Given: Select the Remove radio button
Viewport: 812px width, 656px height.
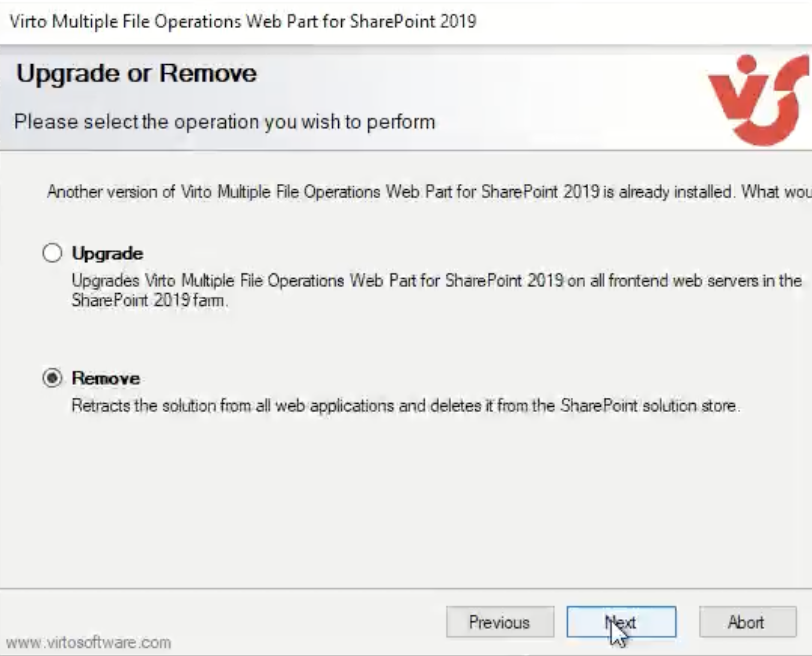Looking at the screenshot, I should click(x=52, y=378).
